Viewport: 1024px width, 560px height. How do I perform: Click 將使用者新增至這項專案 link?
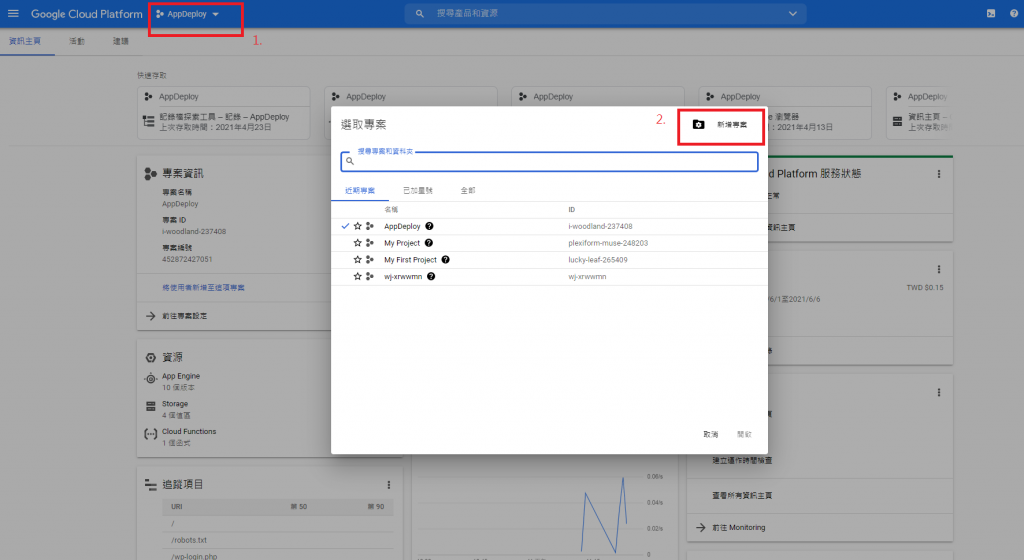click(x=203, y=288)
